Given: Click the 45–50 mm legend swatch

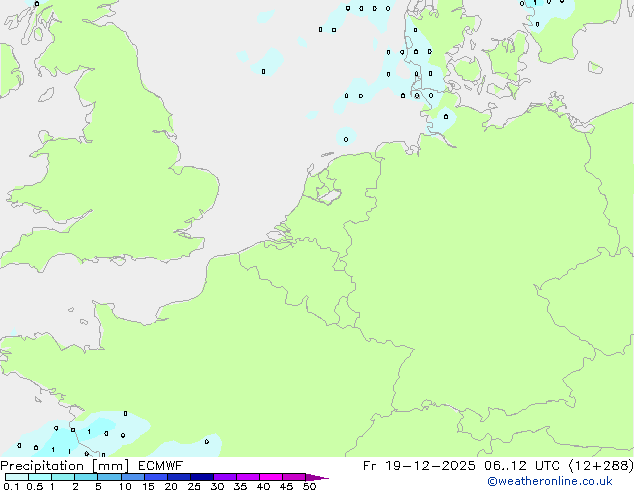Looking at the screenshot, I should point(294,477).
